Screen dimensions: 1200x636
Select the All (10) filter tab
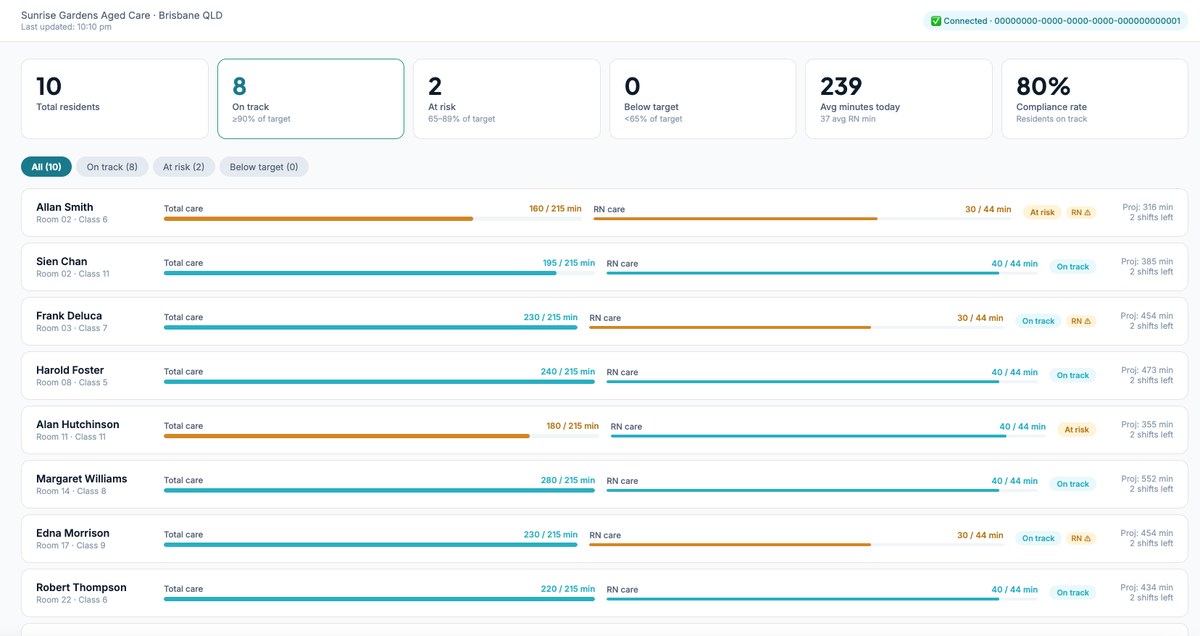click(x=46, y=167)
